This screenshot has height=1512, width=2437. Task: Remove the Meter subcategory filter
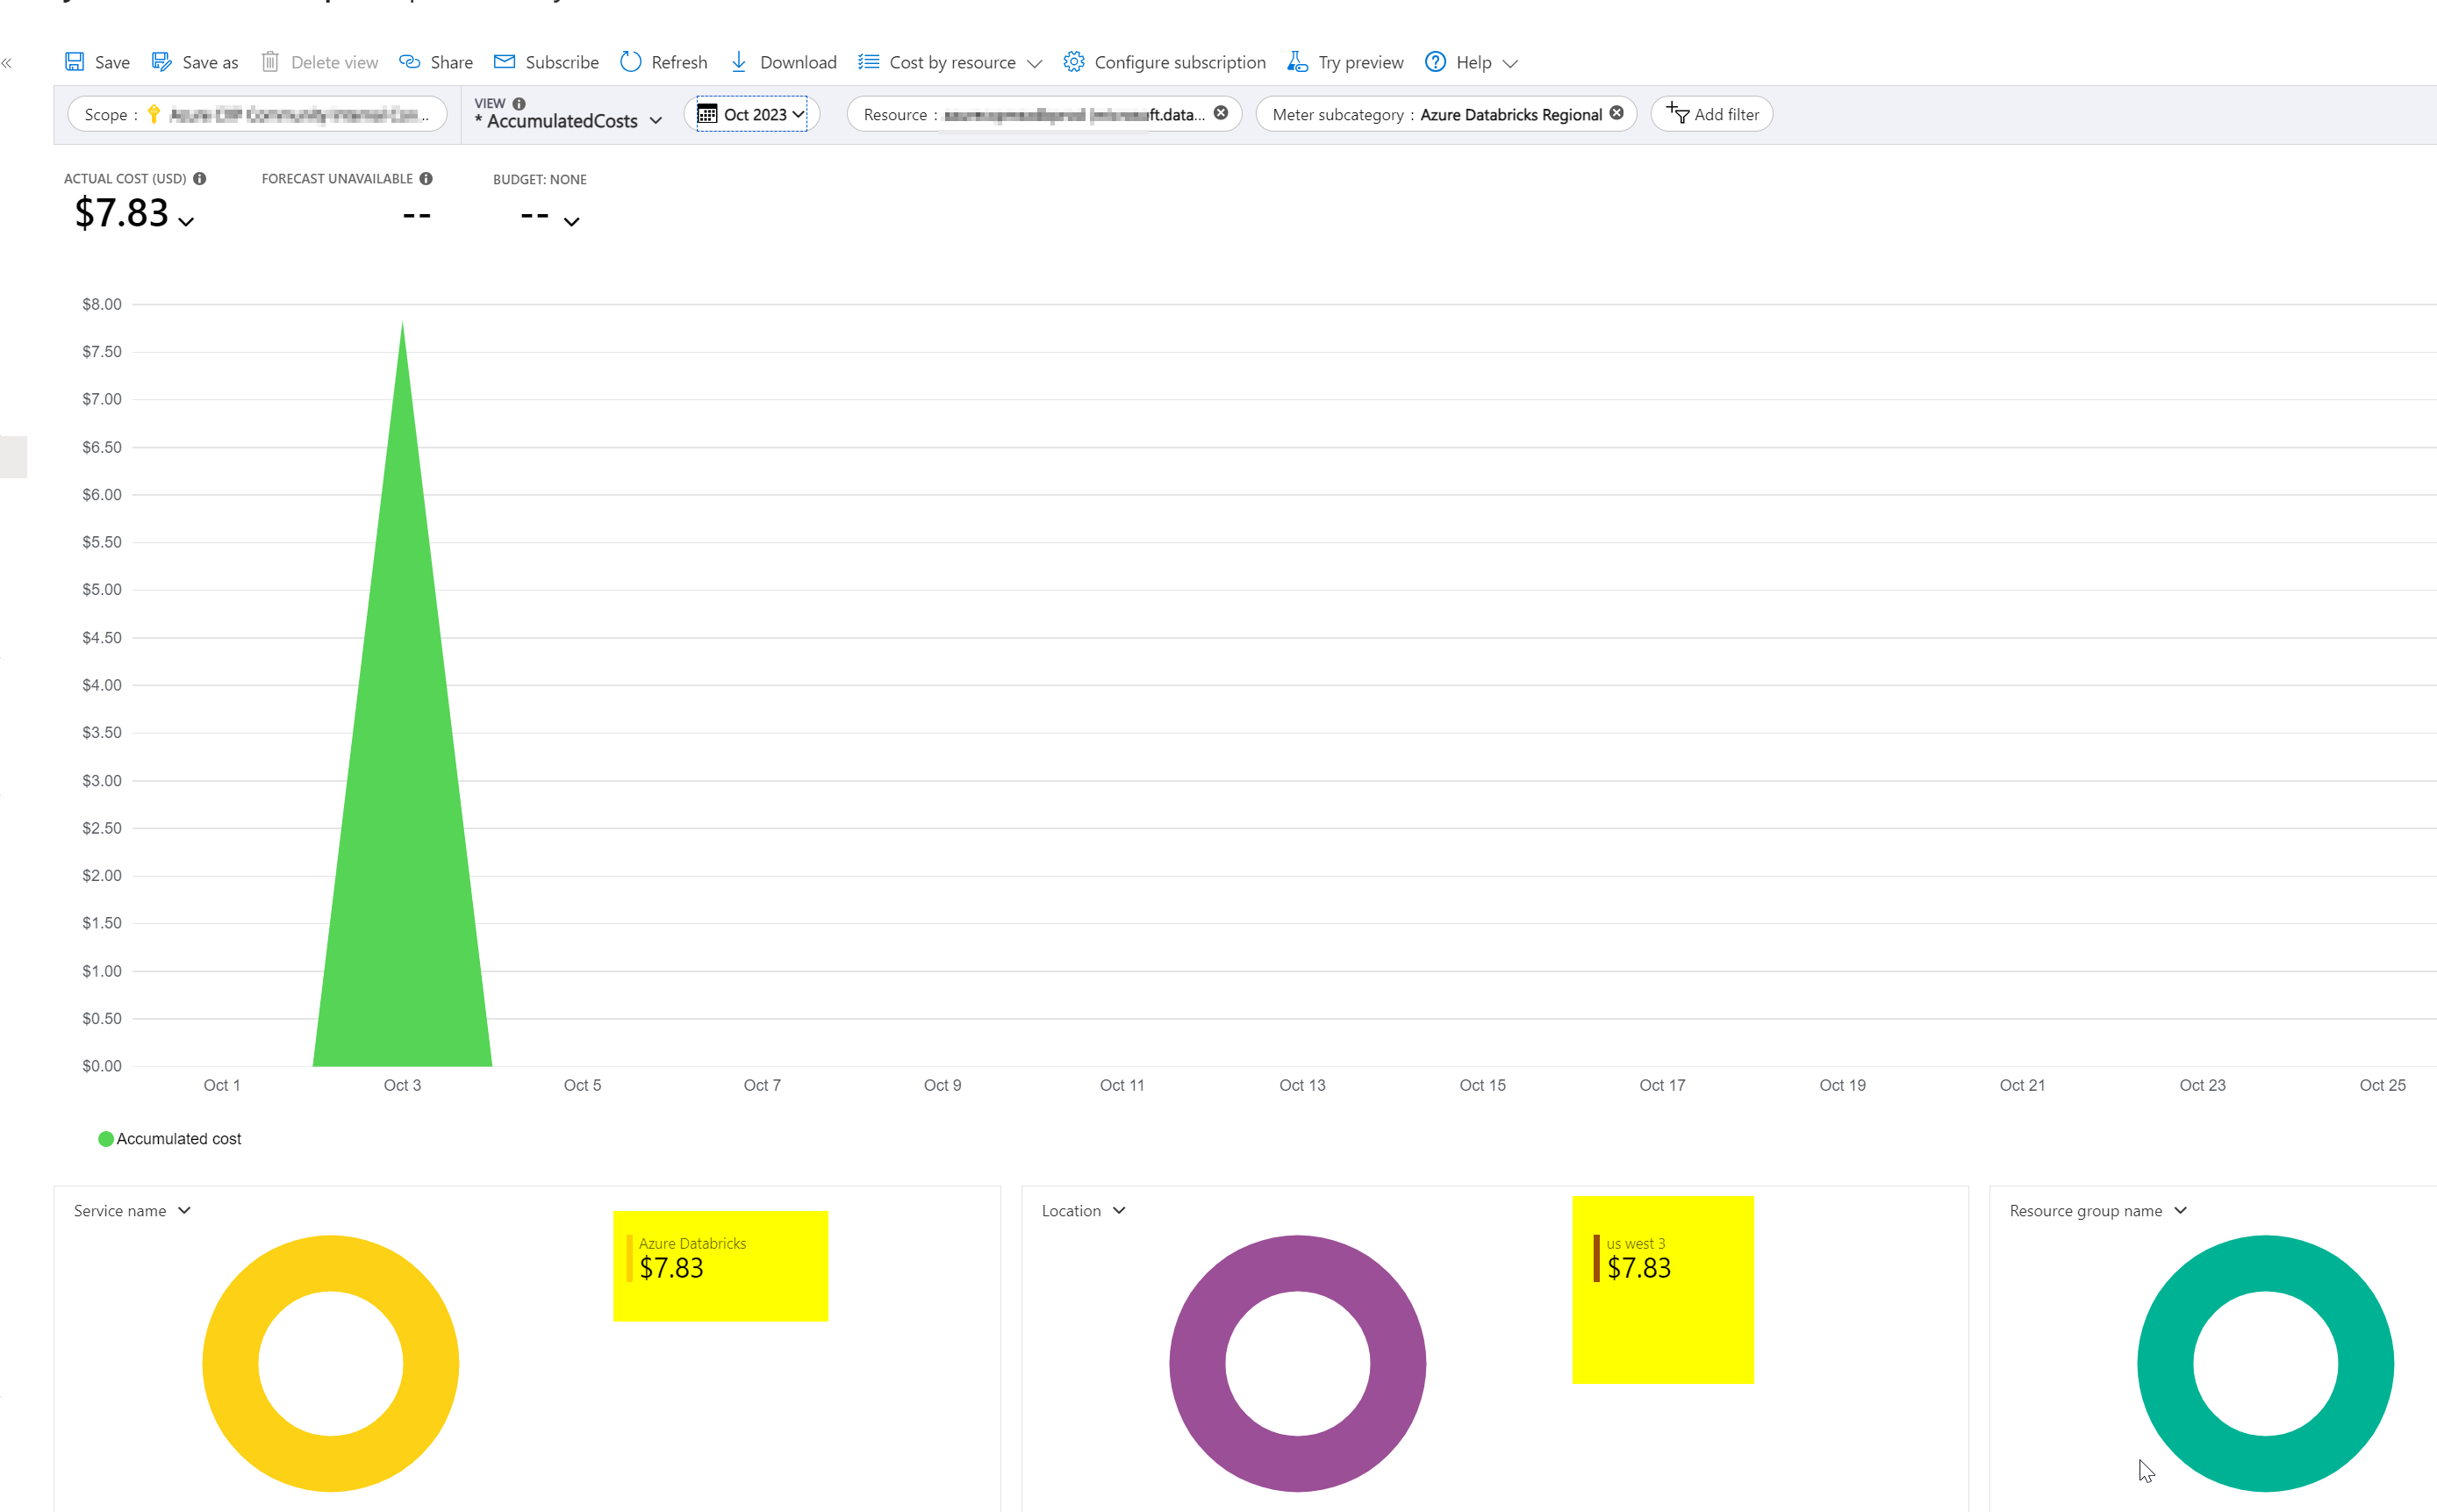click(1616, 113)
